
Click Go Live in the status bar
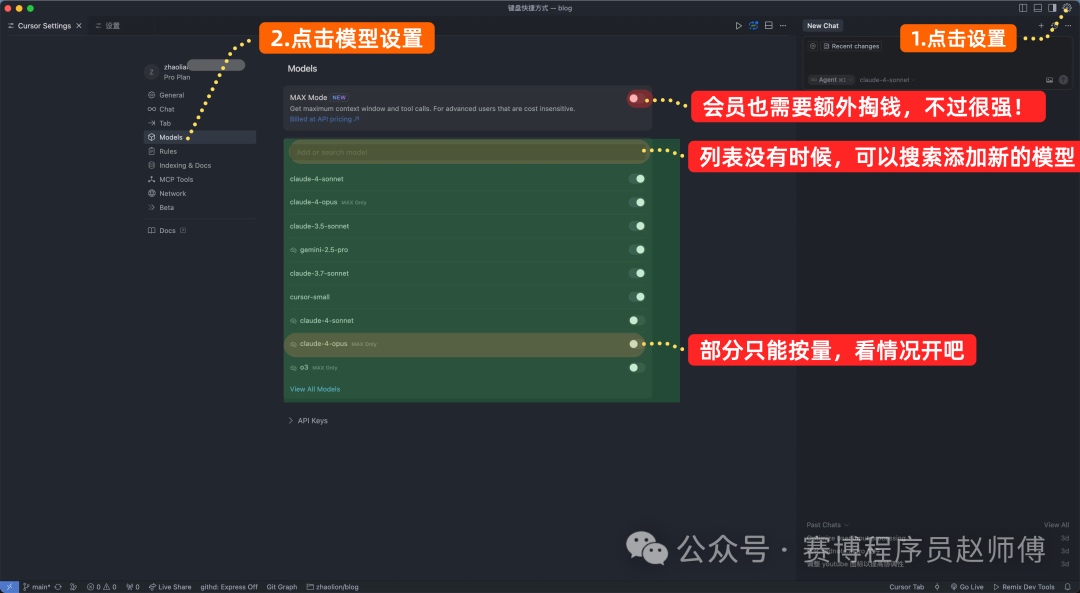pyautogui.click(x=967, y=587)
